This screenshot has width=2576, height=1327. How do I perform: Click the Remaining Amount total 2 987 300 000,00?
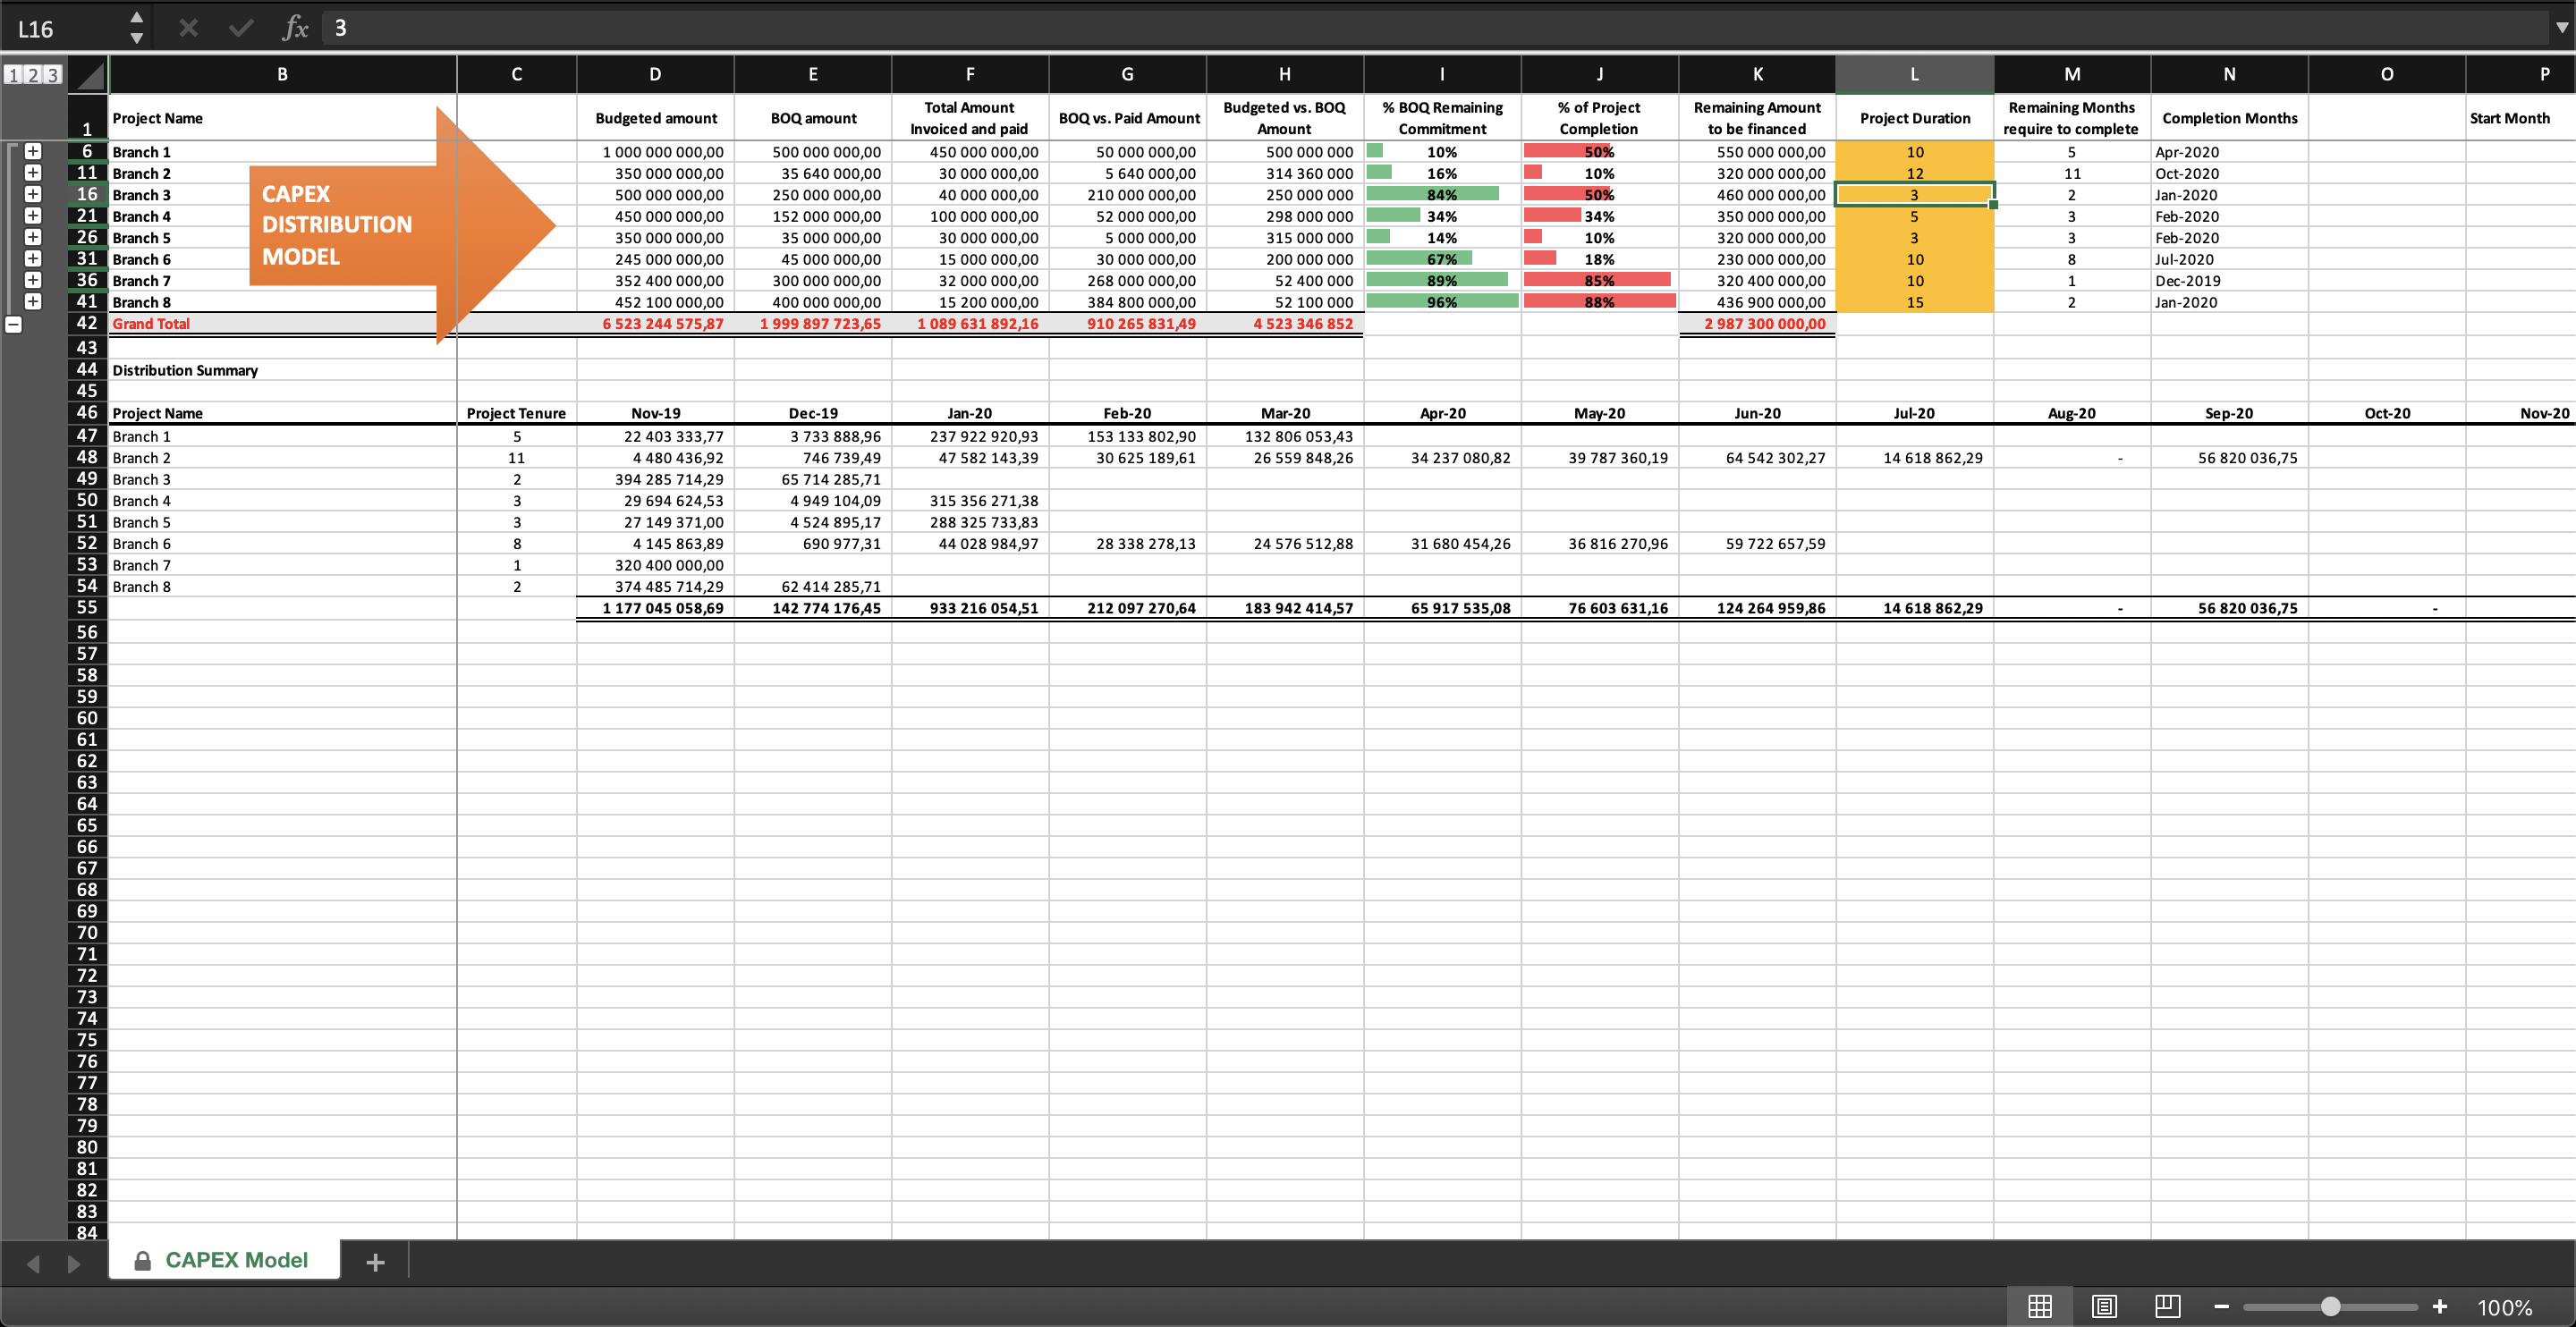1757,324
